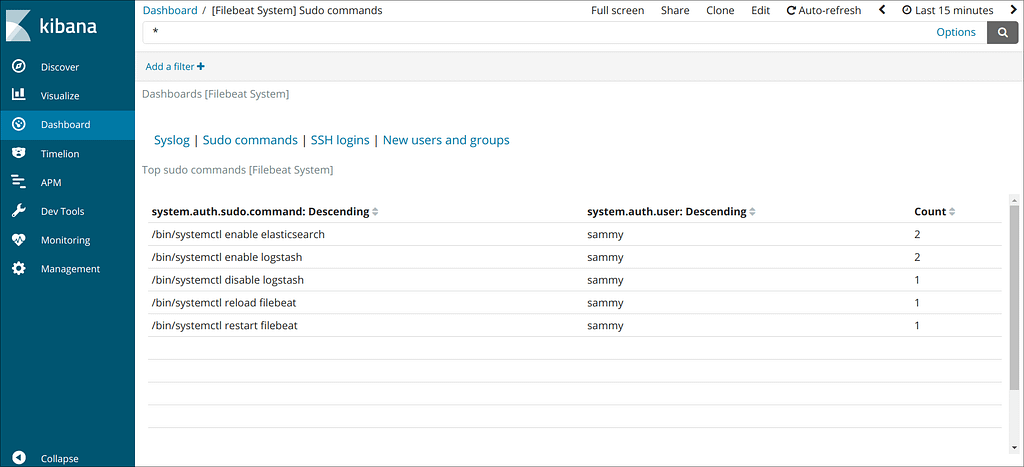The width and height of the screenshot is (1024, 467).
Task: Focus the query search input field
Action: pyautogui.click(x=565, y=33)
